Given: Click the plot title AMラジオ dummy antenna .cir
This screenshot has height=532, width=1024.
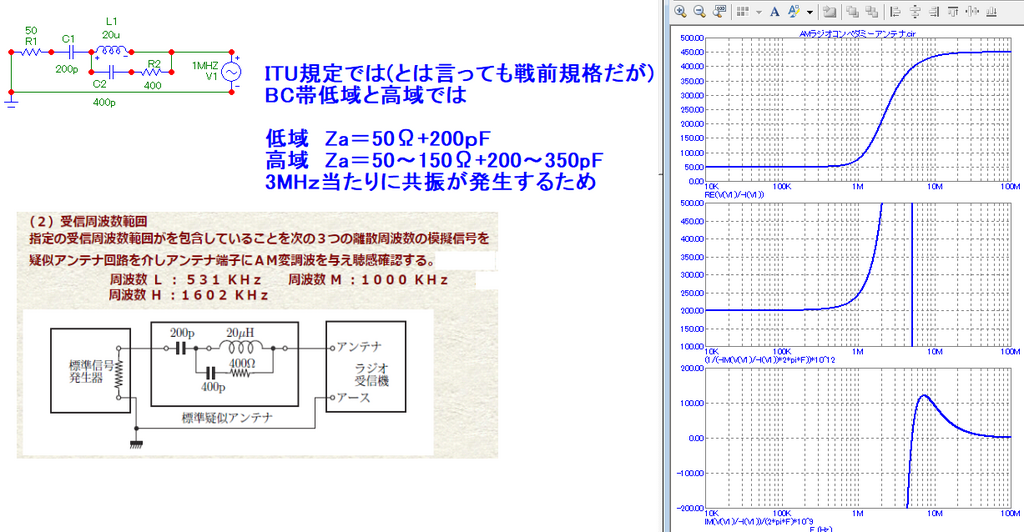Looking at the screenshot, I should (857, 33).
